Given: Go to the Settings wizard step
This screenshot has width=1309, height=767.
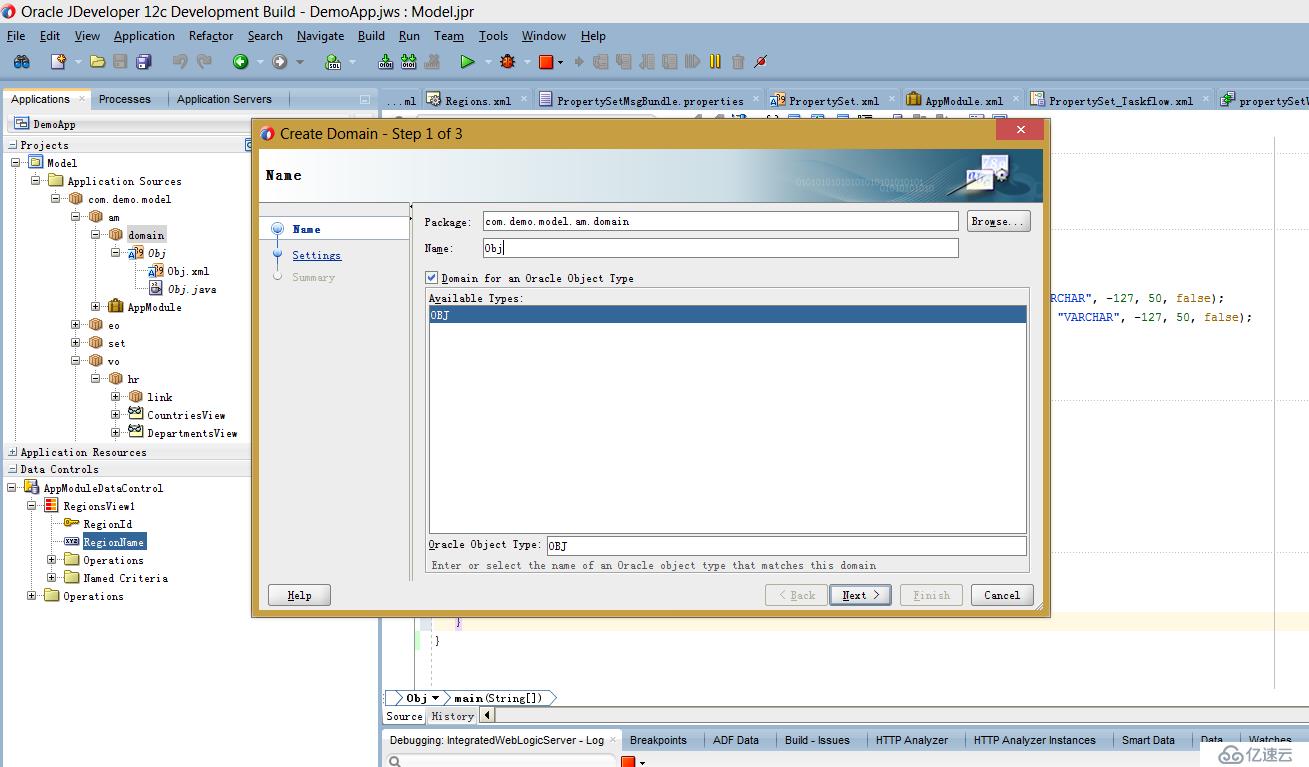Looking at the screenshot, I should pos(316,255).
